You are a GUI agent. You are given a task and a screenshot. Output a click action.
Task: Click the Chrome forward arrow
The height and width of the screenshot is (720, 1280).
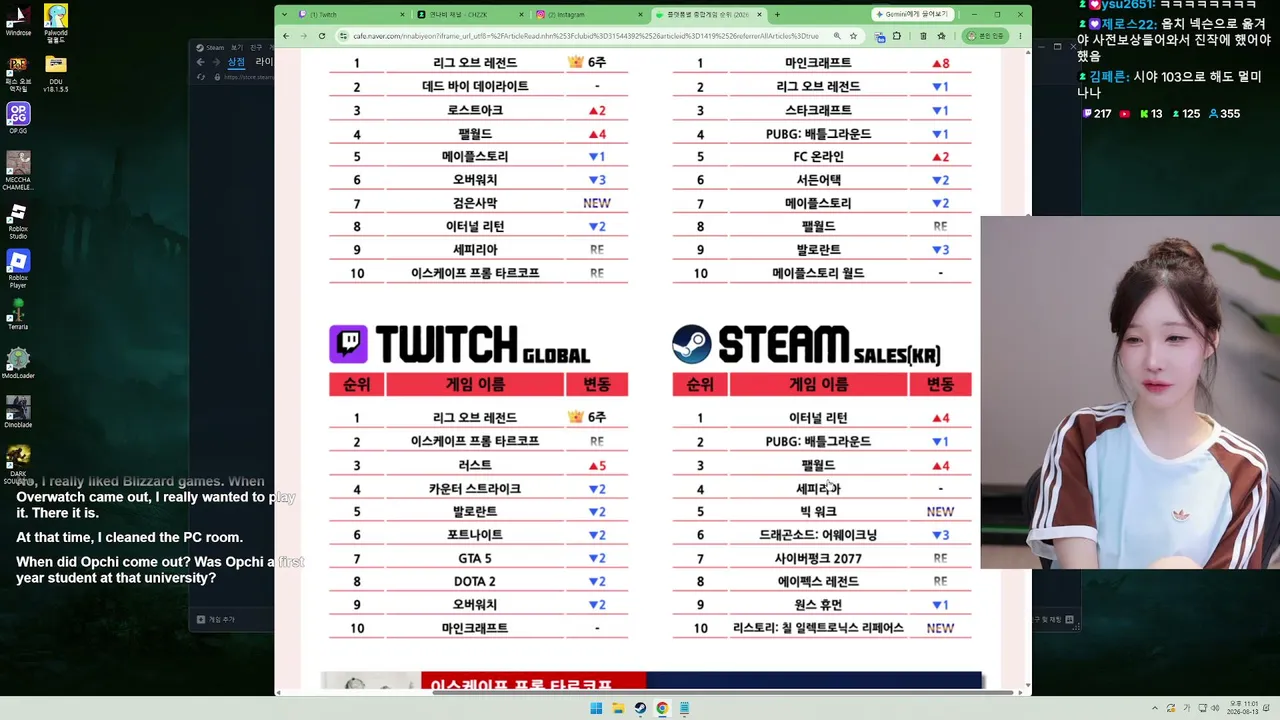(x=303, y=36)
